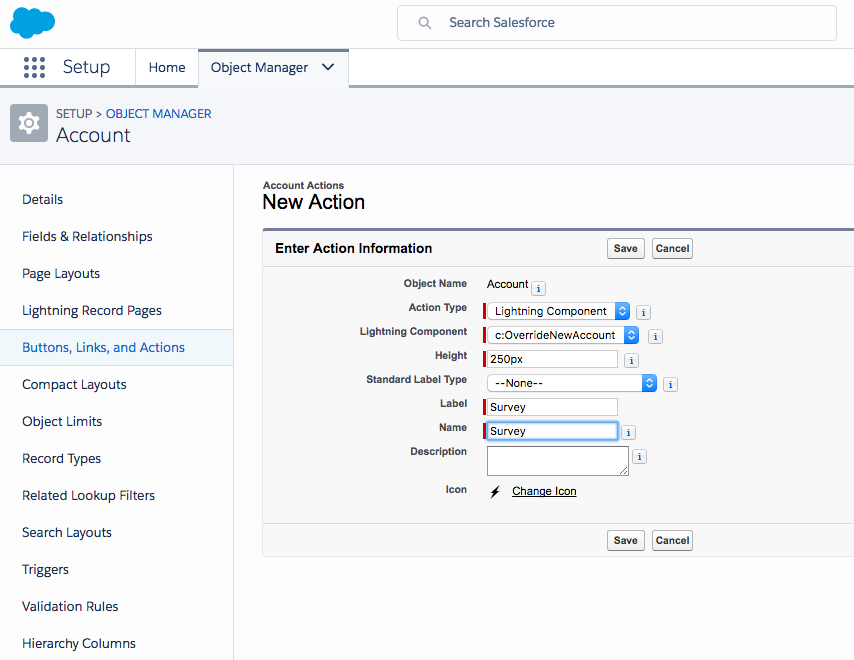Open Compact Layouts in the sidebar
This screenshot has width=854, height=660.
(x=74, y=384)
